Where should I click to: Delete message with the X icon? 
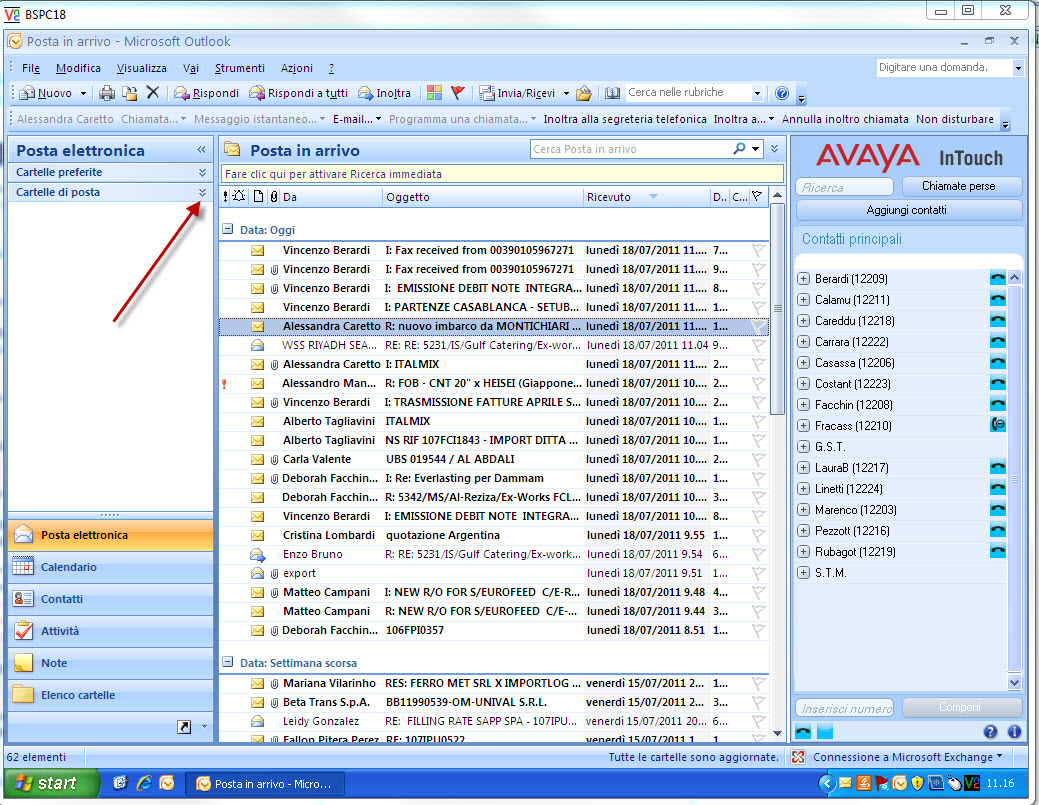(x=152, y=93)
